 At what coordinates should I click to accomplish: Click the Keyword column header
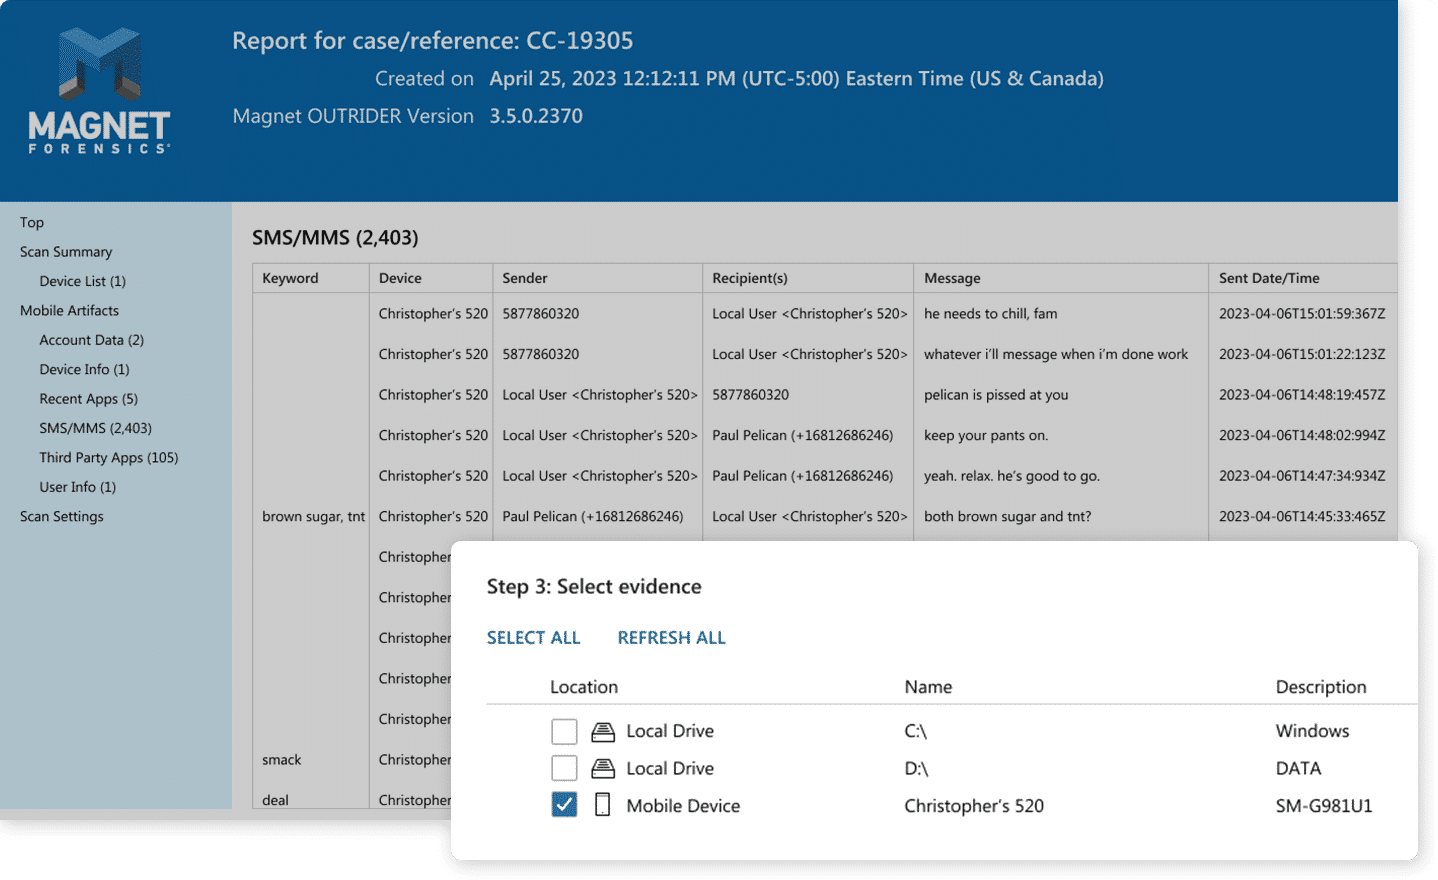point(290,278)
